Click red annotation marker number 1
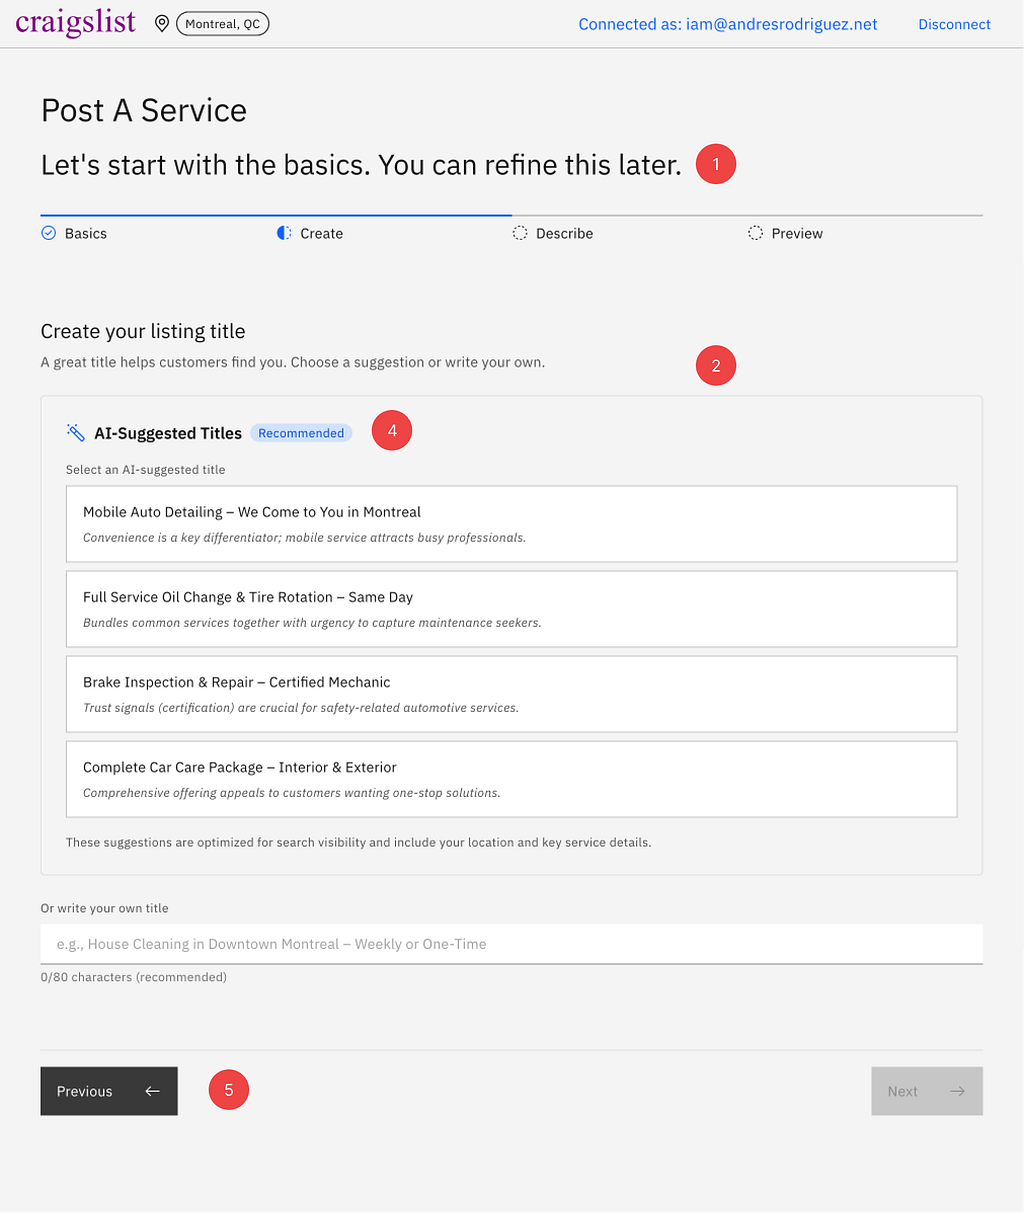 tap(716, 164)
